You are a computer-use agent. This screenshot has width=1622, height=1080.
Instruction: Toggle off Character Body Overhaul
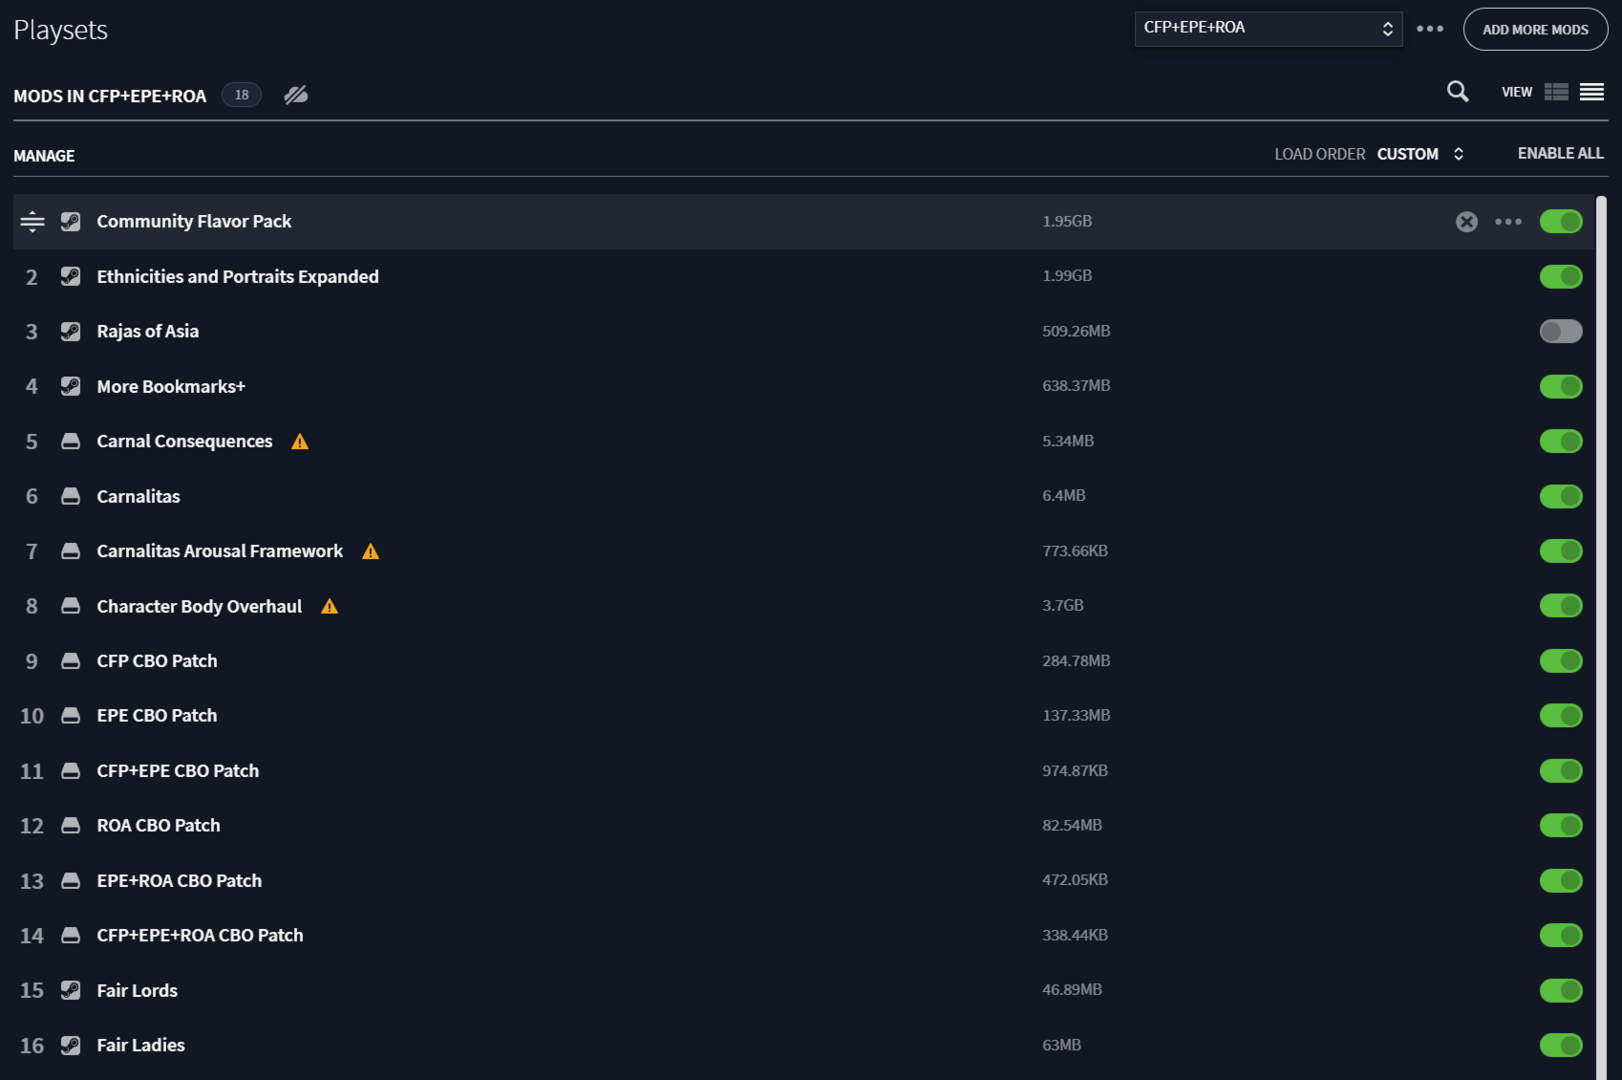[x=1560, y=606]
